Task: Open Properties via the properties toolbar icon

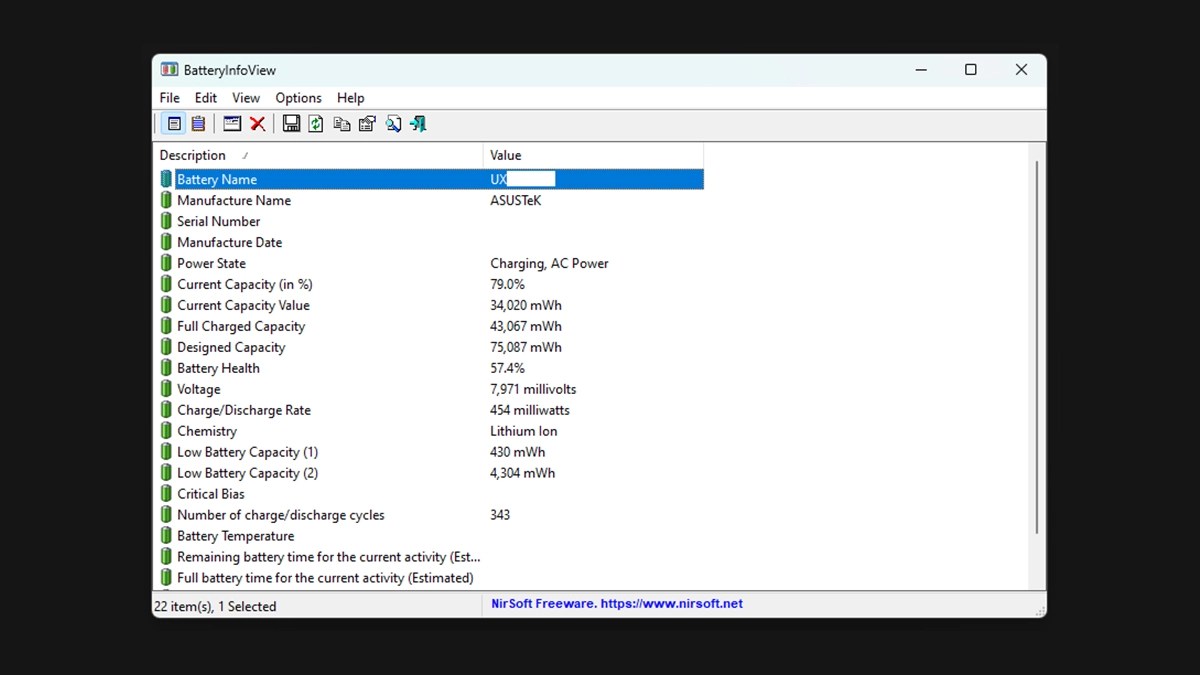Action: pyautogui.click(x=367, y=123)
